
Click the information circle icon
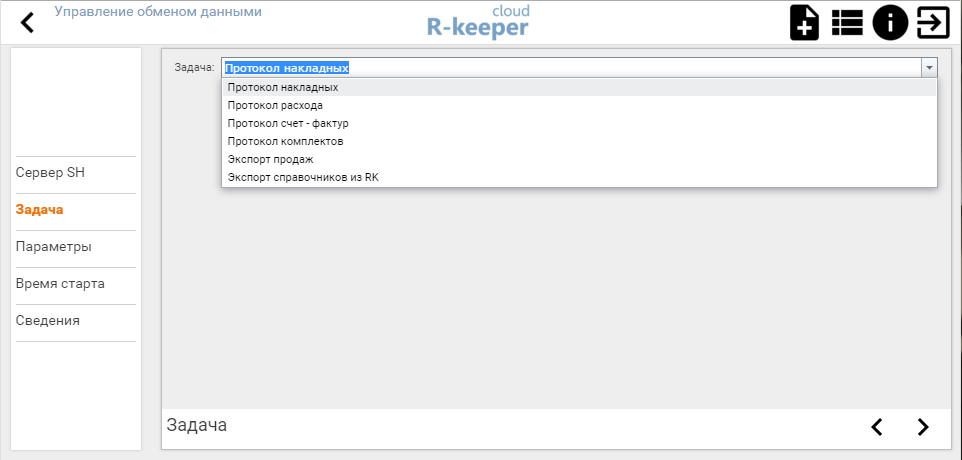[890, 22]
